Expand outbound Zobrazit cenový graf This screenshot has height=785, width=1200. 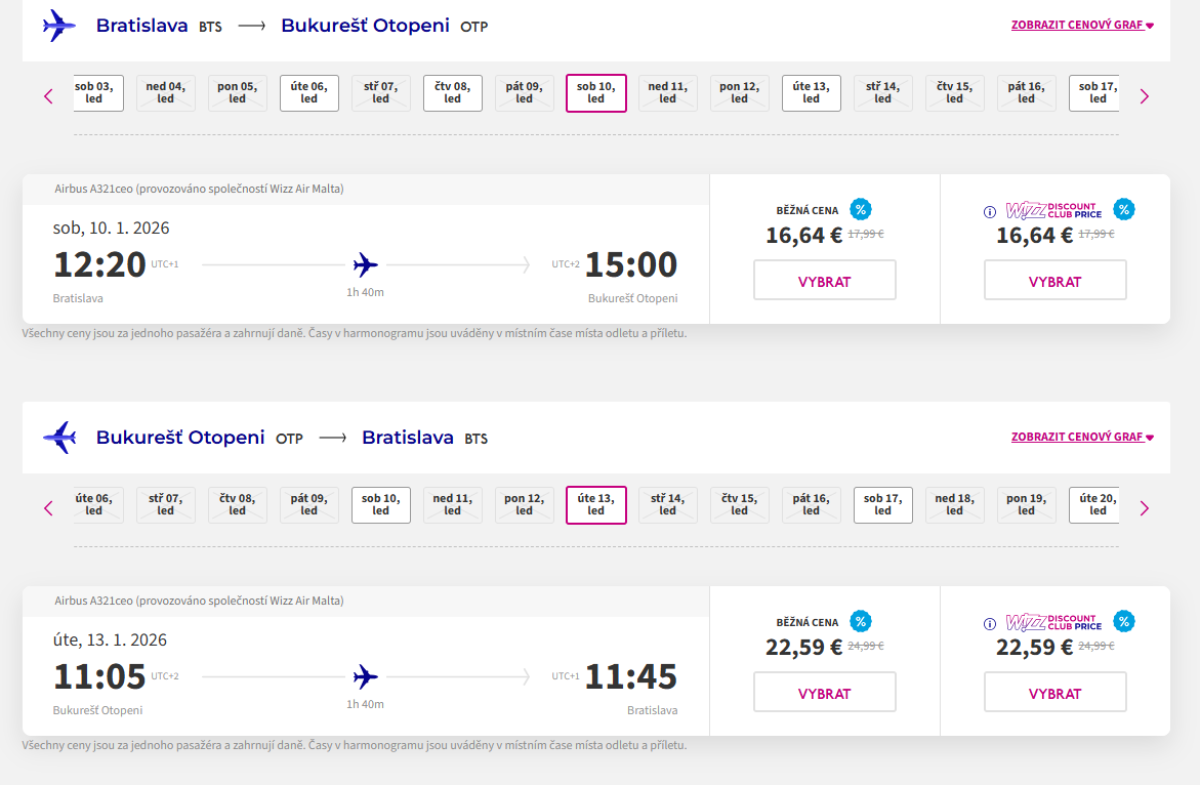[x=1082, y=25]
